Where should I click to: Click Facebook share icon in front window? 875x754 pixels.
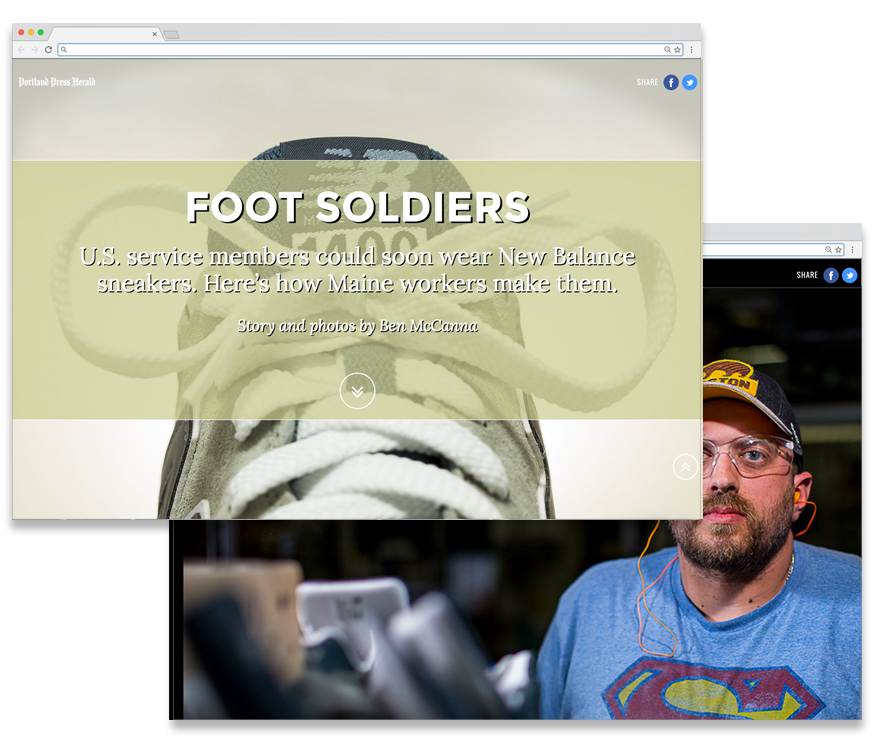point(671,83)
